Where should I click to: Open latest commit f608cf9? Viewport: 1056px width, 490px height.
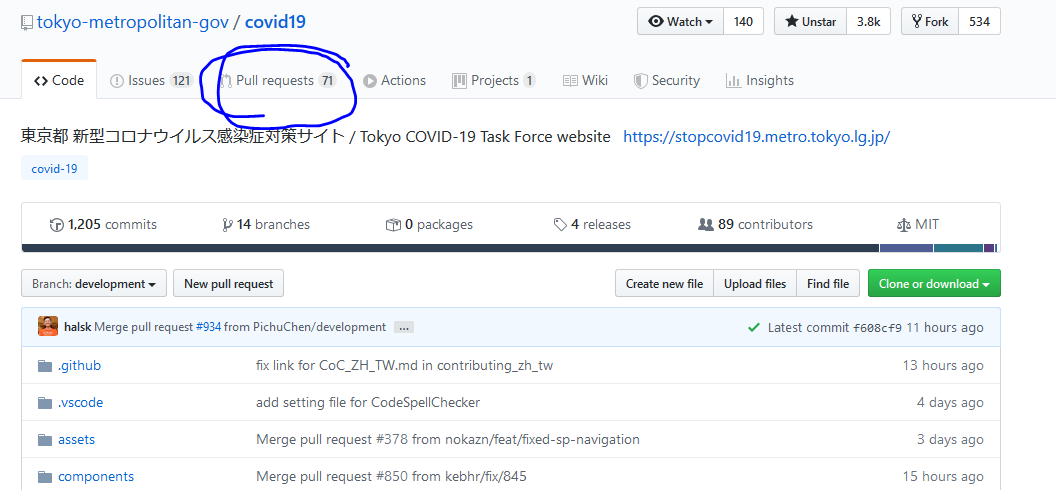[878, 328]
